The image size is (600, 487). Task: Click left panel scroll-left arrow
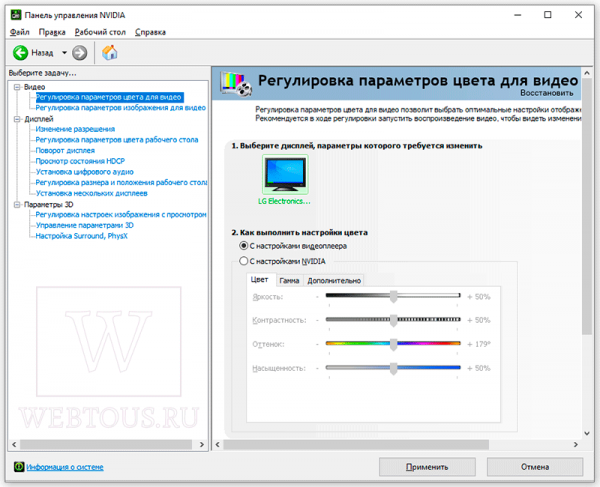pos(14,445)
